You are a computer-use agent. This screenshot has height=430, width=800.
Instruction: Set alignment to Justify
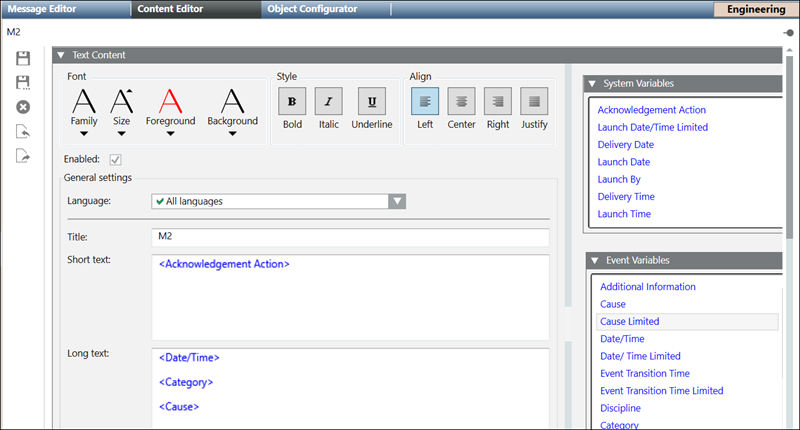click(x=535, y=101)
